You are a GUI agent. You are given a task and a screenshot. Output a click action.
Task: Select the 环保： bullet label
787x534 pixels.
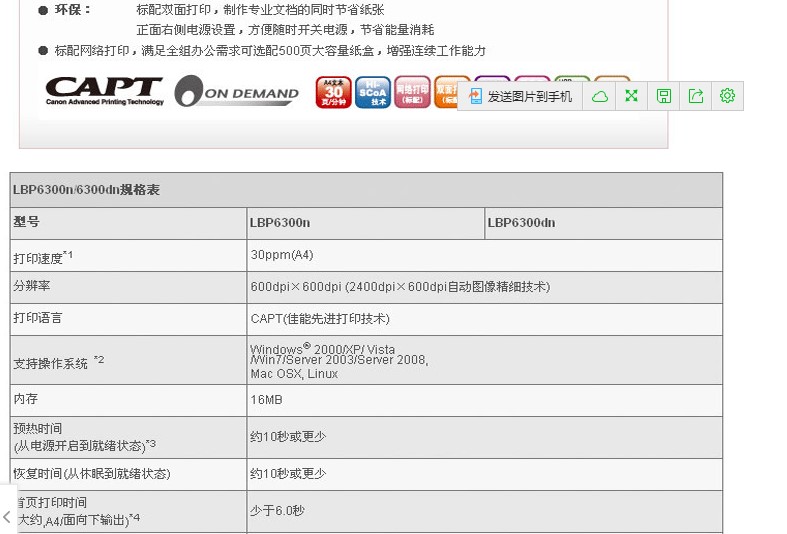click(72, 10)
